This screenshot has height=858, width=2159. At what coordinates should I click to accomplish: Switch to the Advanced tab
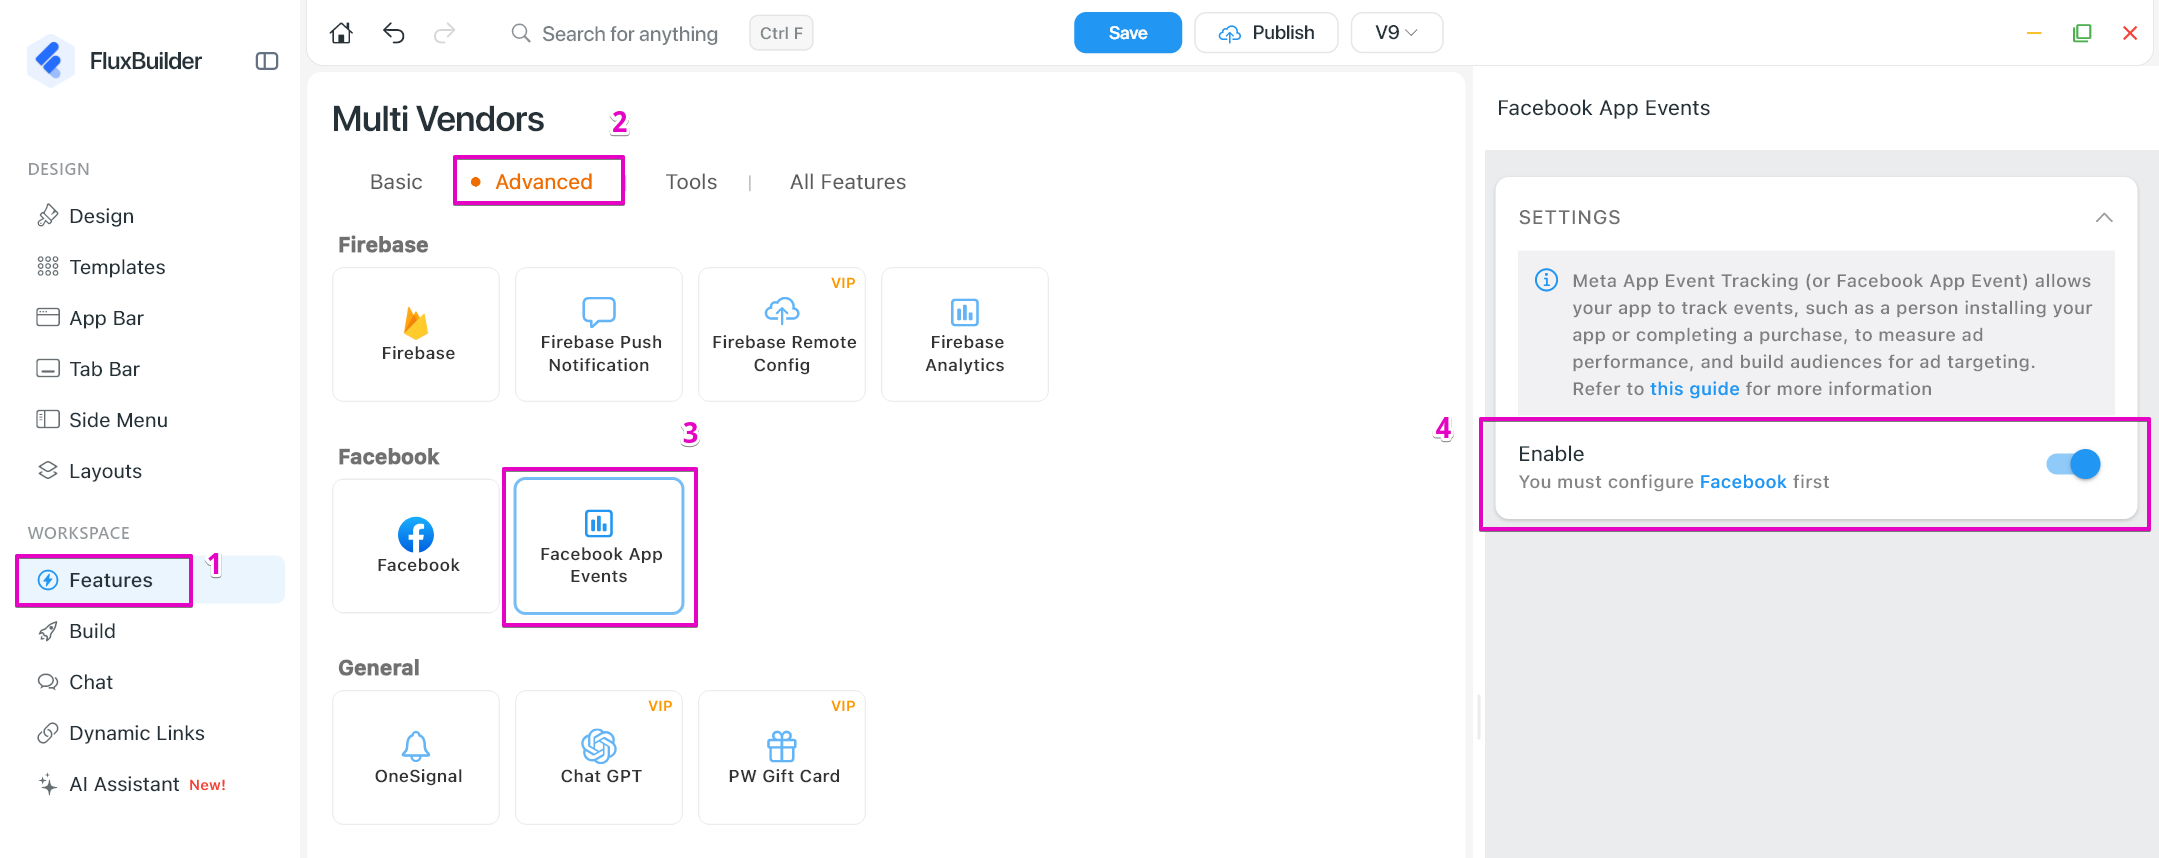coord(543,182)
